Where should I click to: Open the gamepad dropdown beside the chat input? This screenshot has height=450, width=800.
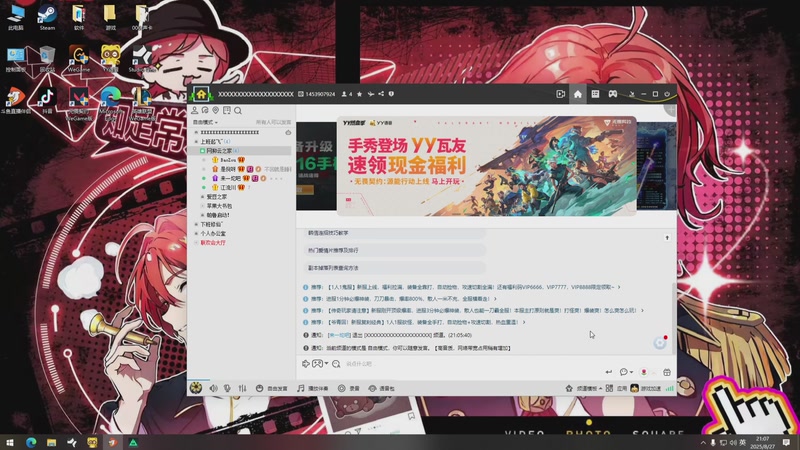point(320,364)
